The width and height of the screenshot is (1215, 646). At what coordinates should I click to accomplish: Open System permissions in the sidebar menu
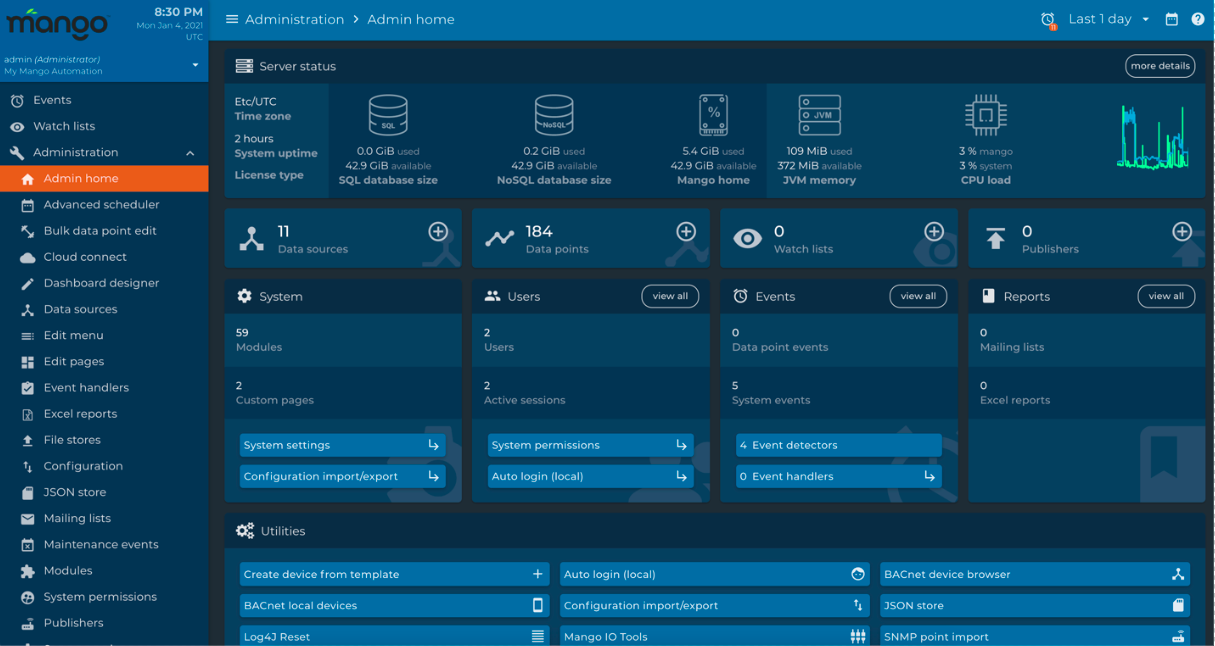[104, 597]
